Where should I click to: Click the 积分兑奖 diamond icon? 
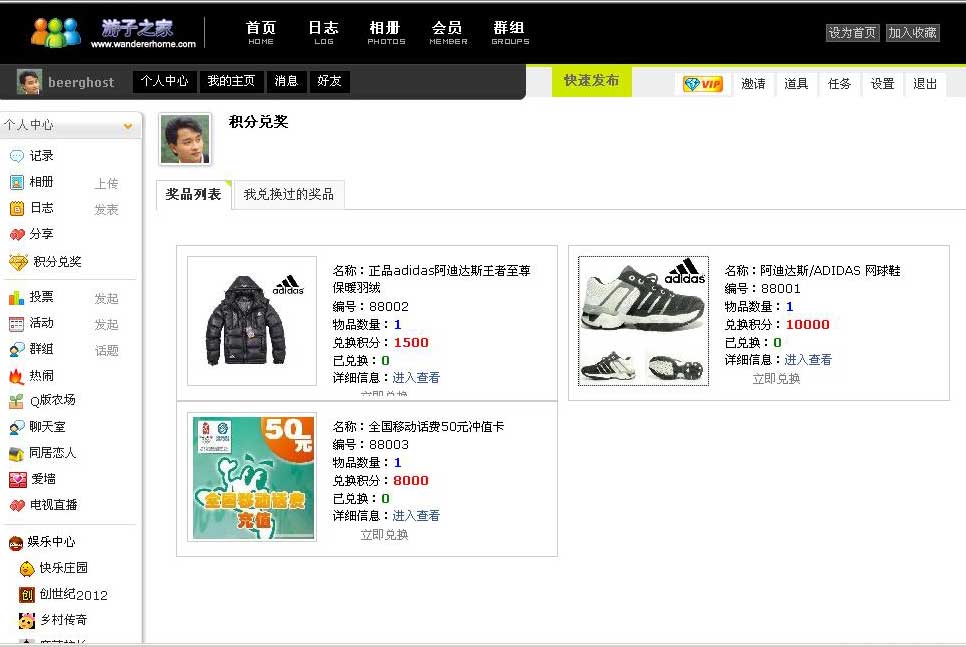coord(18,262)
